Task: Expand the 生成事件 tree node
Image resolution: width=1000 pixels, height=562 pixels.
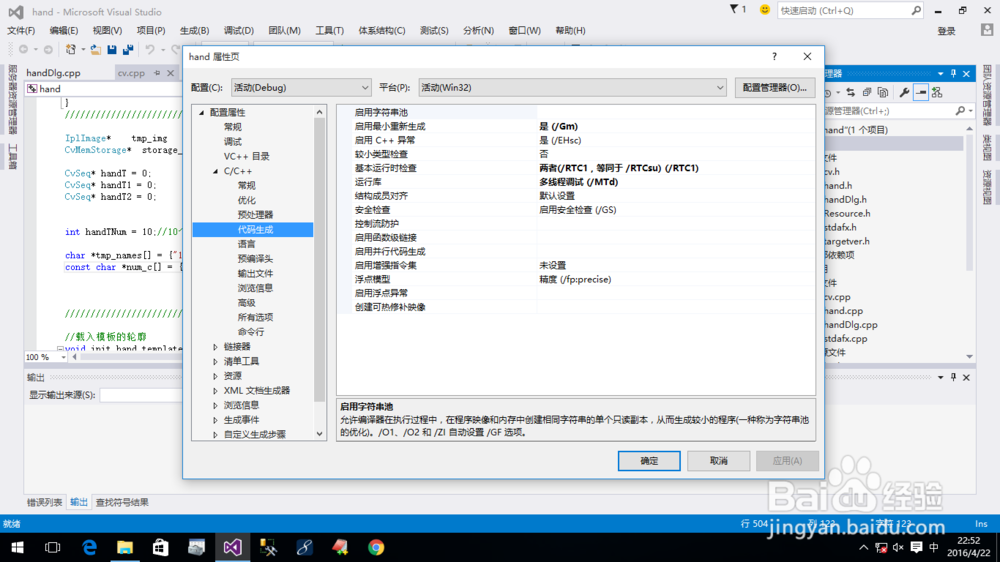Action: pos(216,420)
